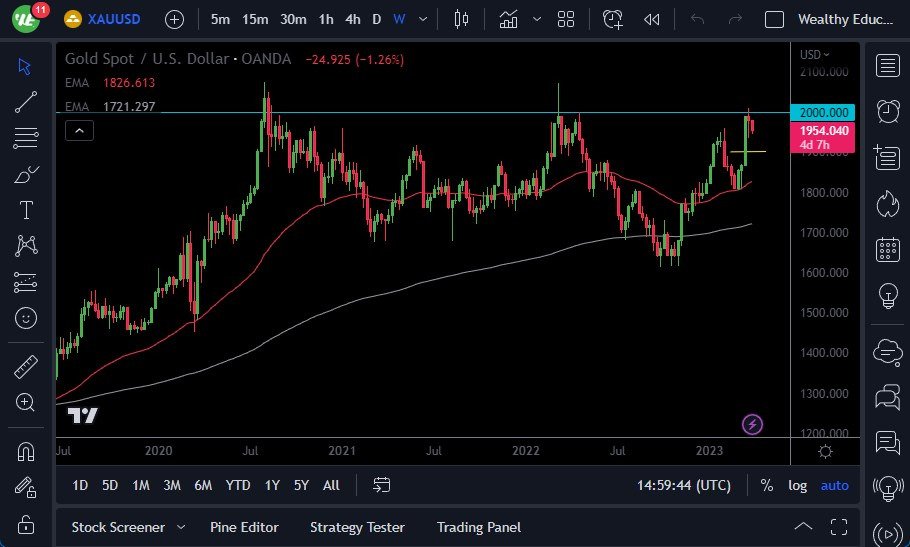Open the candlestick chart style icon
This screenshot has width=910, height=547.
click(461, 19)
